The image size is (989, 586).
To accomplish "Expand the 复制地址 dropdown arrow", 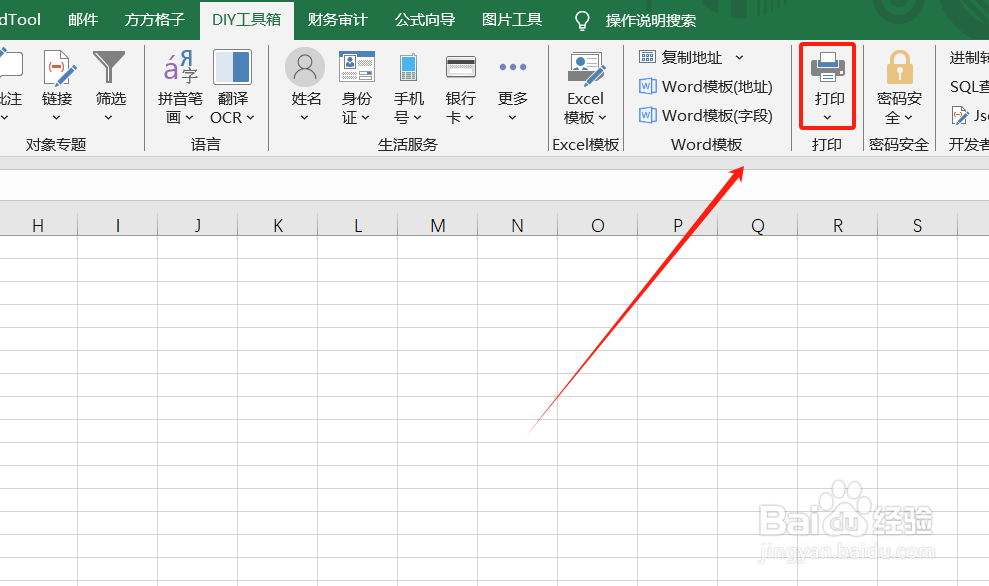I will 739,57.
